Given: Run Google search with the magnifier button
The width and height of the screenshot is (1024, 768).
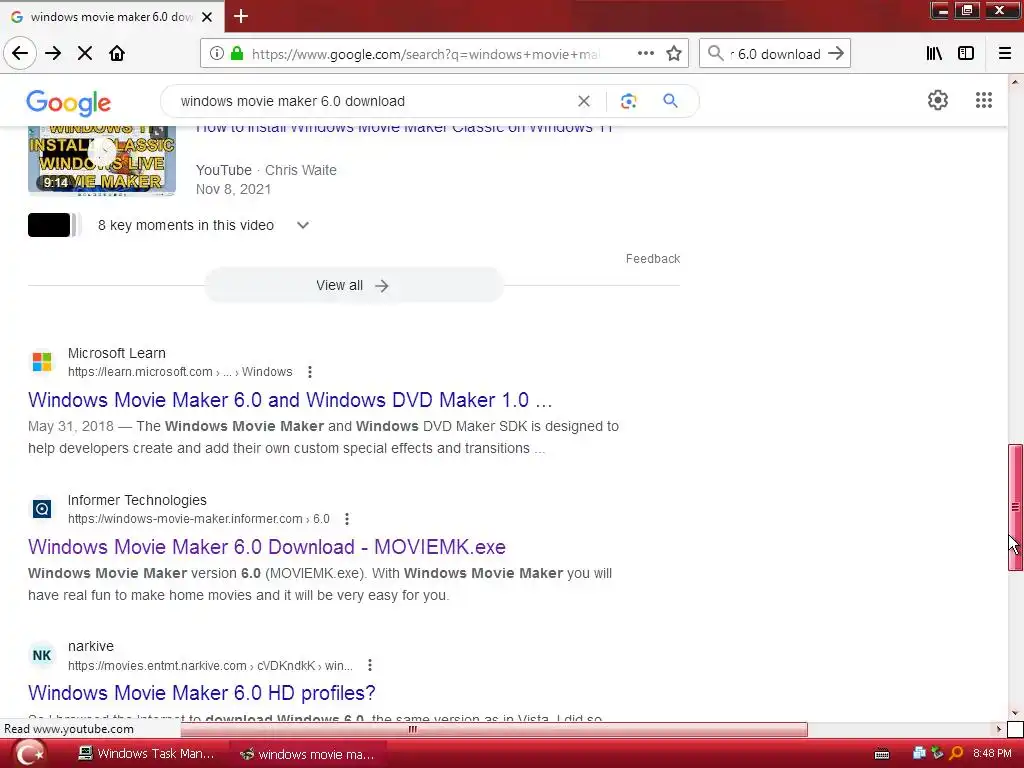Looking at the screenshot, I should coord(670,101).
